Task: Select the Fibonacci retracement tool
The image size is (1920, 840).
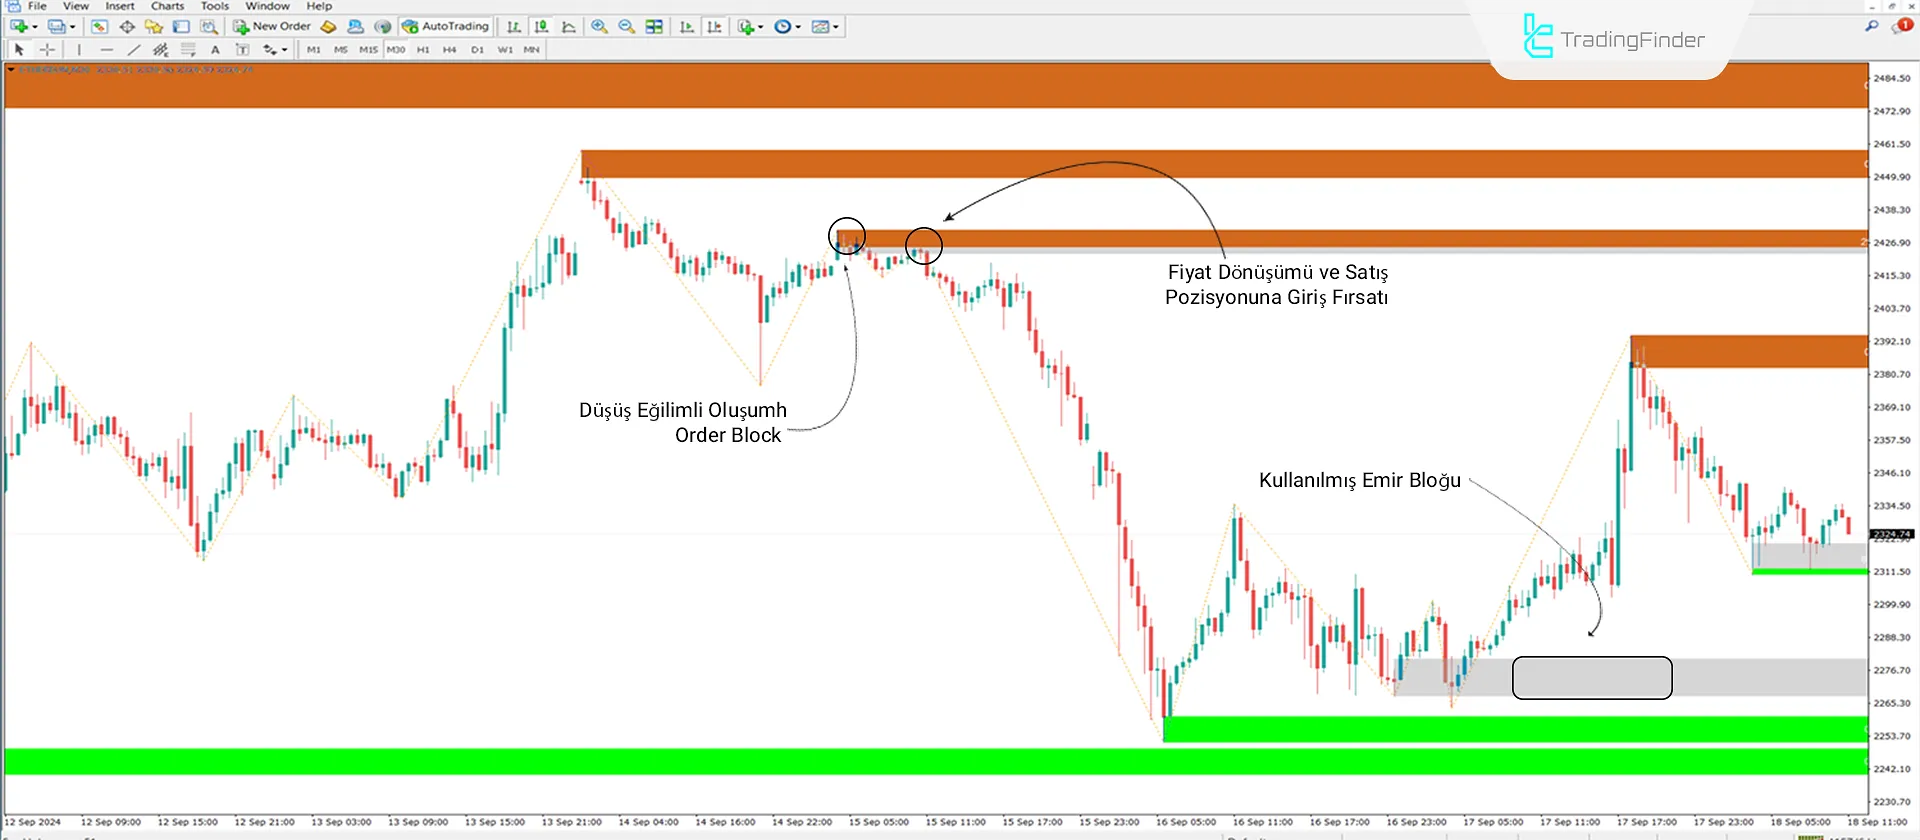Action: pos(188,49)
